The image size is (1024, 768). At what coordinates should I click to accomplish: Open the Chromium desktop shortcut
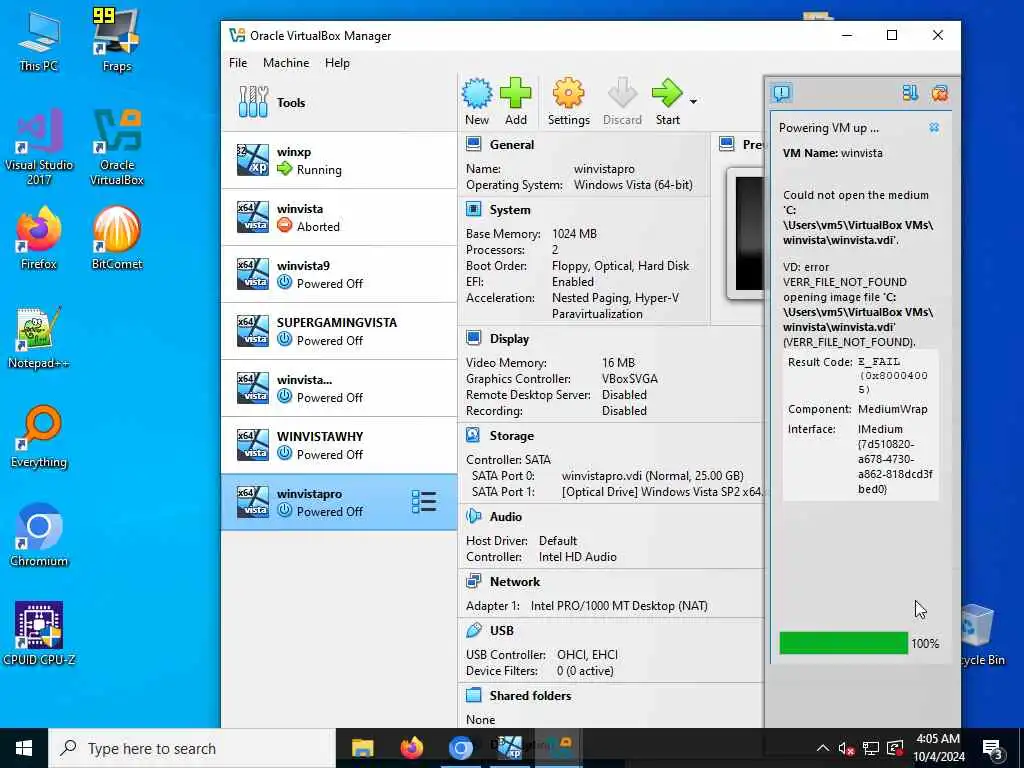(x=39, y=534)
